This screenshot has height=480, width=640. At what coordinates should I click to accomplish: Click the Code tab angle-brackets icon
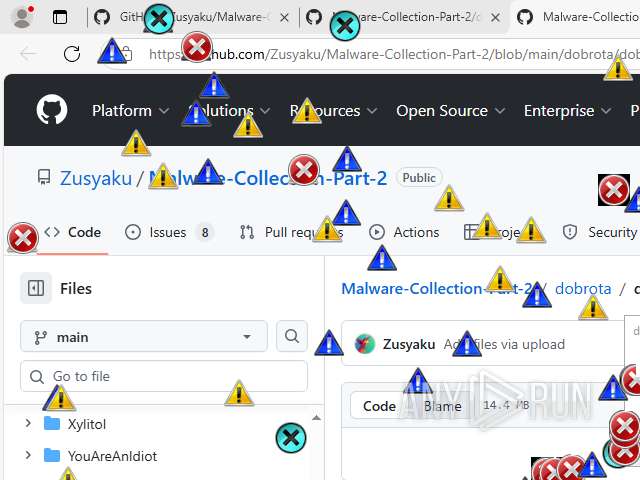point(52,232)
